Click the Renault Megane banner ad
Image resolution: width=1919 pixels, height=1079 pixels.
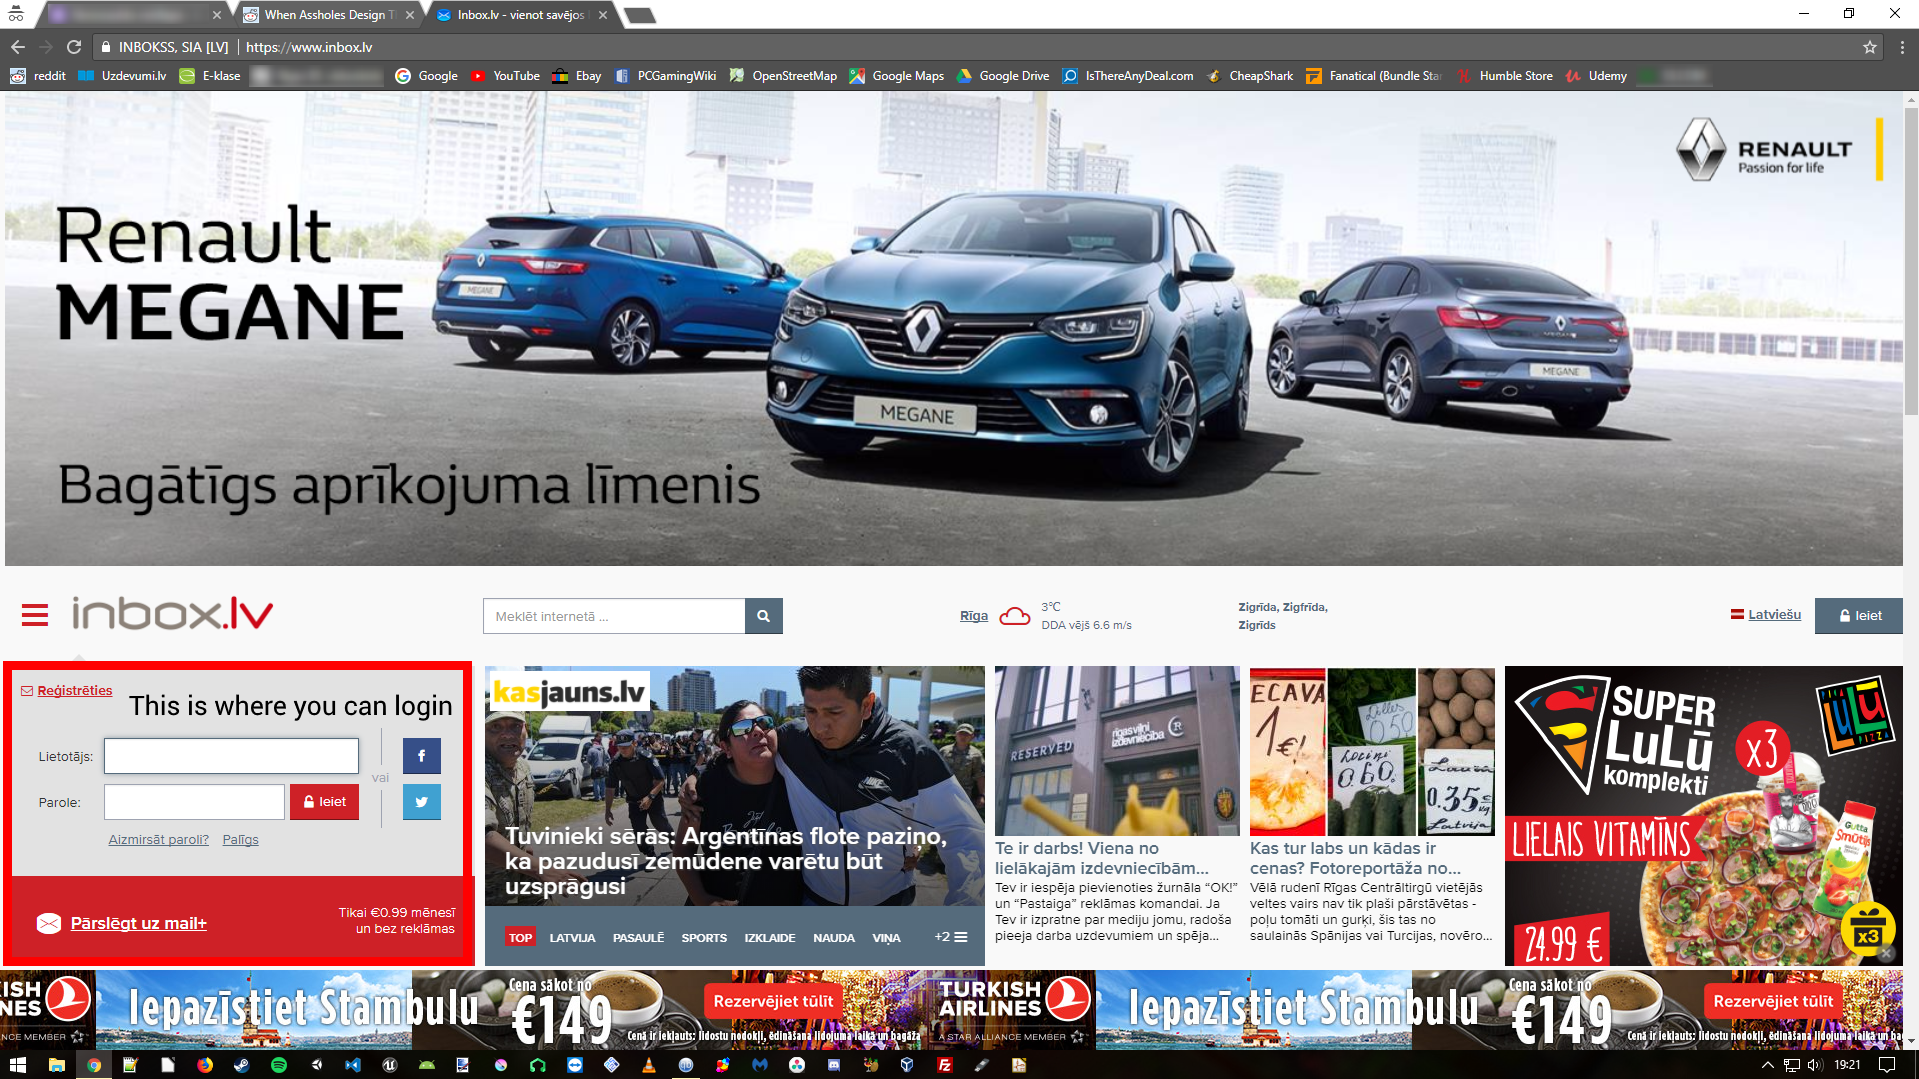pos(954,329)
